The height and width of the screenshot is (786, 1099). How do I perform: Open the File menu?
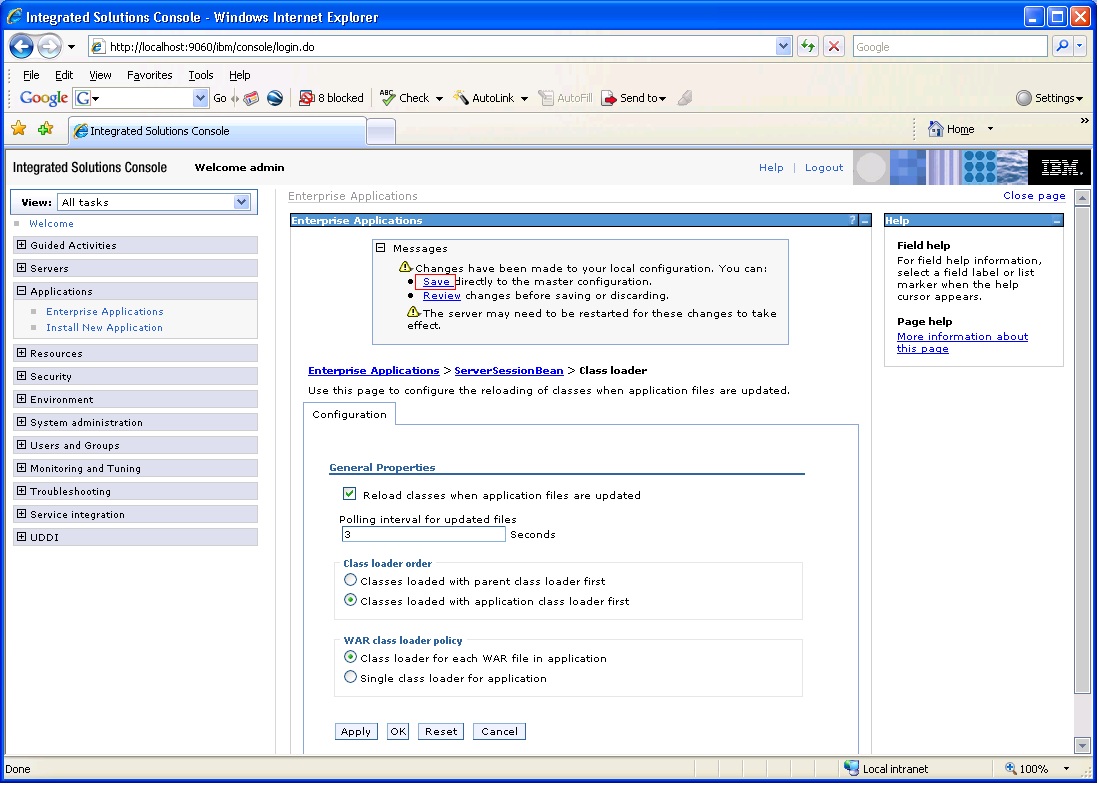[x=31, y=75]
